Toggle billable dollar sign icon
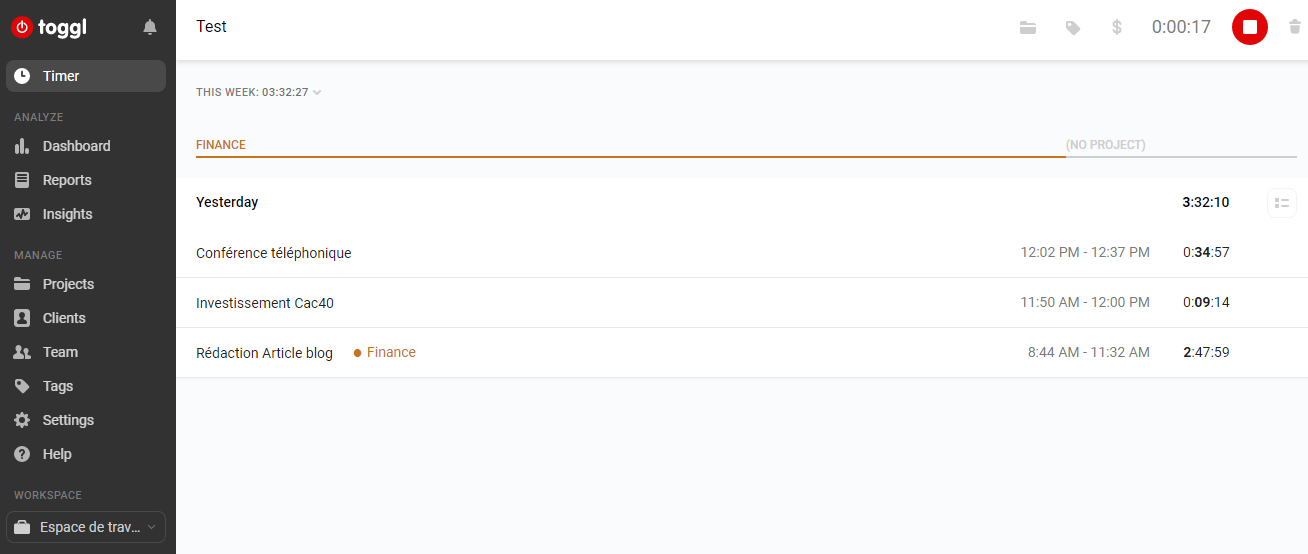This screenshot has height=554, width=1308. tap(1117, 28)
